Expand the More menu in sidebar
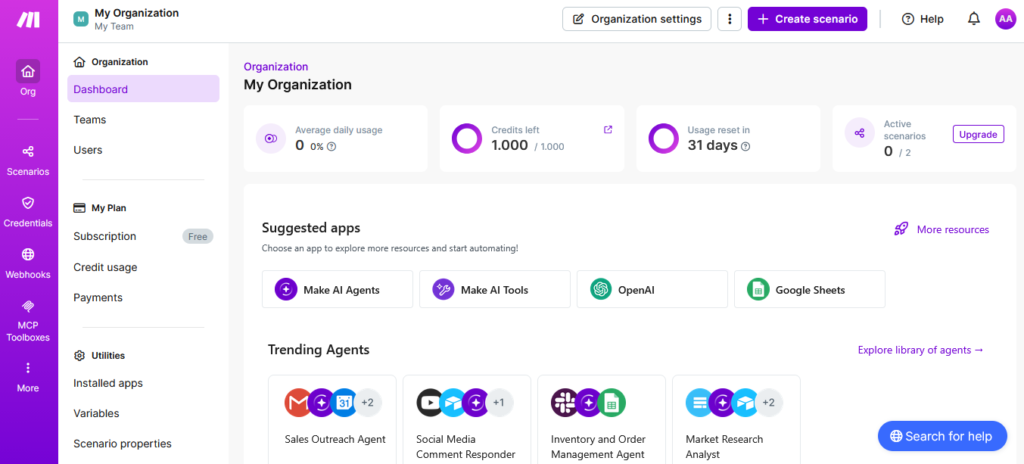 28,377
